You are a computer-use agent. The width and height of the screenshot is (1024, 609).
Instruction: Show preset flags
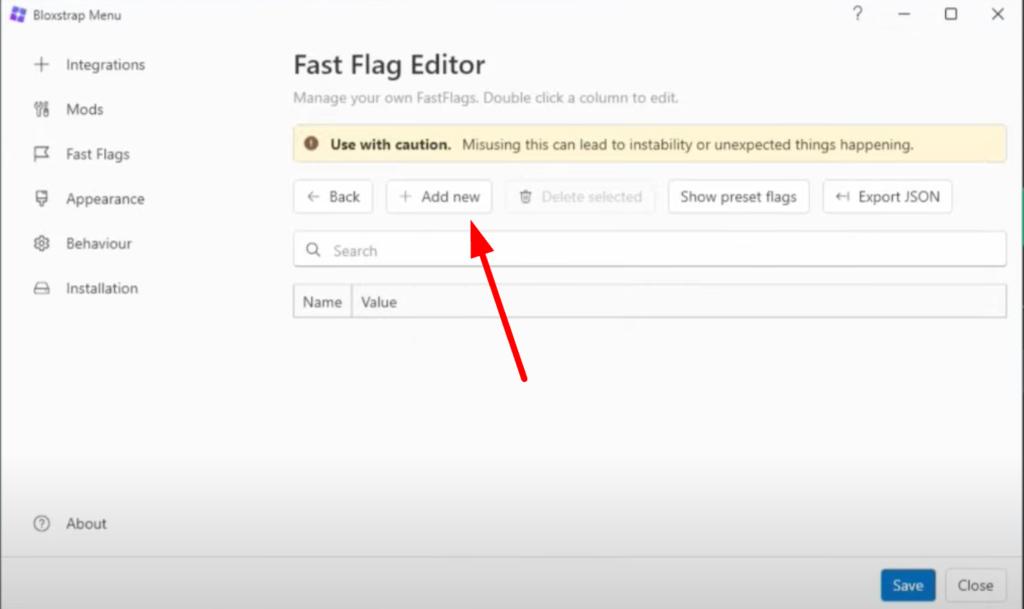pyautogui.click(x=739, y=196)
